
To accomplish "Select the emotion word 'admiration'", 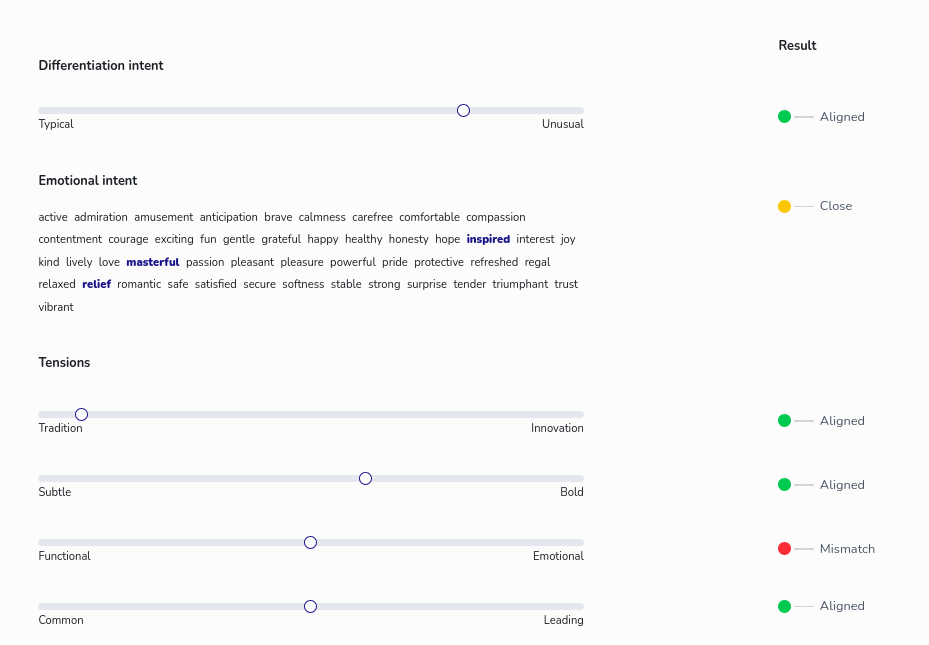I will click(x=101, y=217).
